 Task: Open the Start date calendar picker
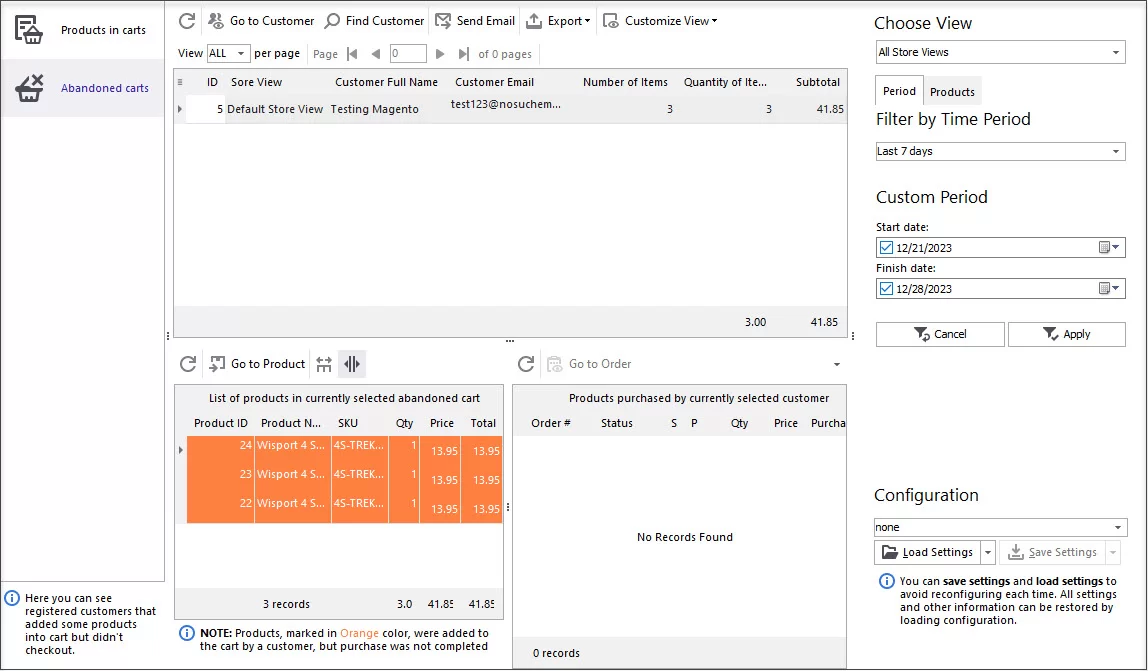pyautogui.click(x=1108, y=248)
